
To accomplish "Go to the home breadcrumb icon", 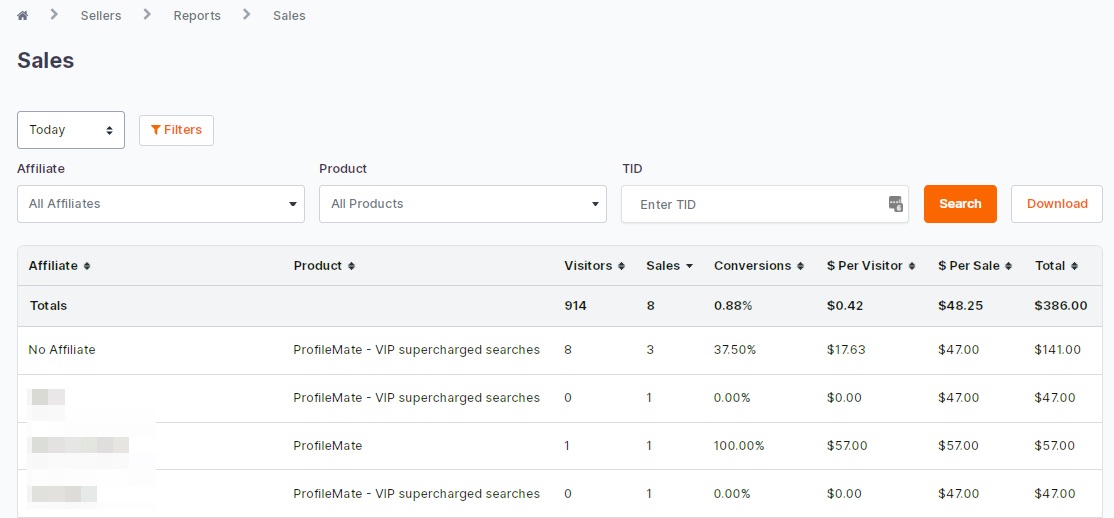I will (23, 16).
